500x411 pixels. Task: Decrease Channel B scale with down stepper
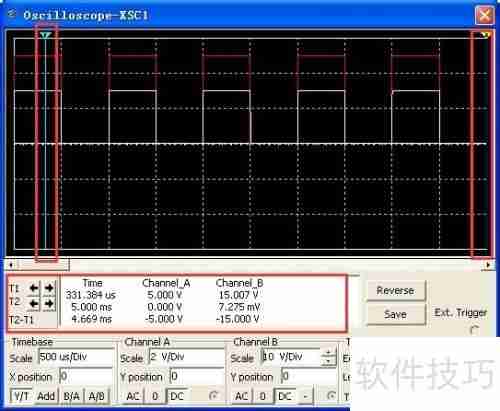tap(328, 361)
